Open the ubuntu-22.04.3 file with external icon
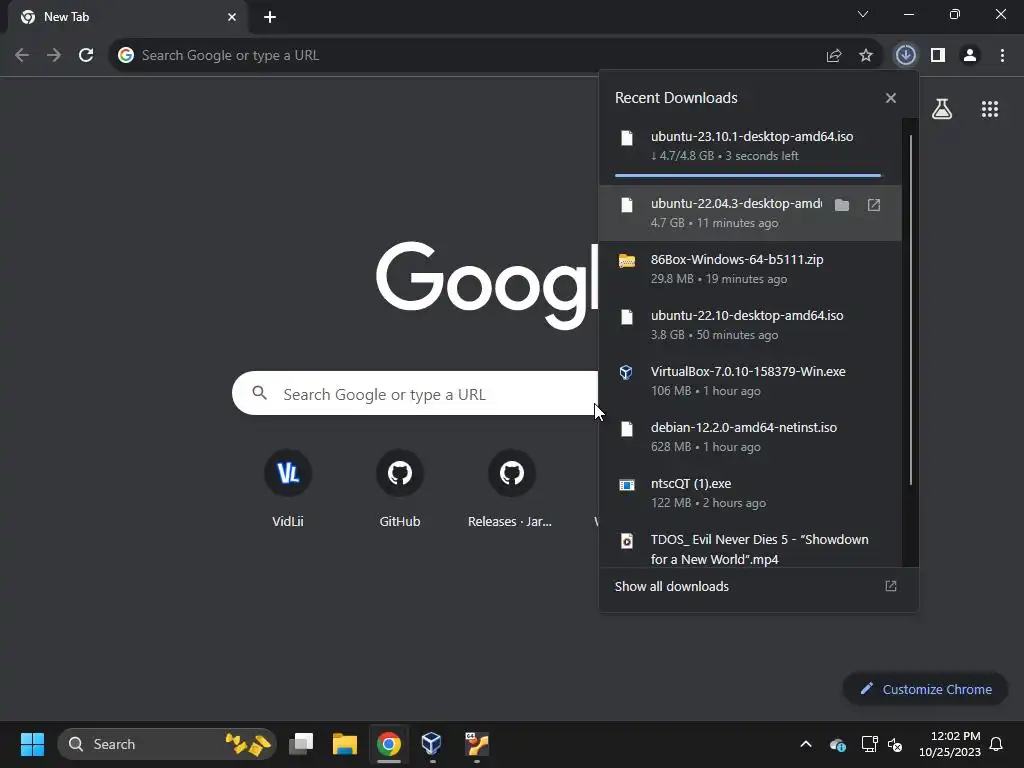 [x=874, y=205]
